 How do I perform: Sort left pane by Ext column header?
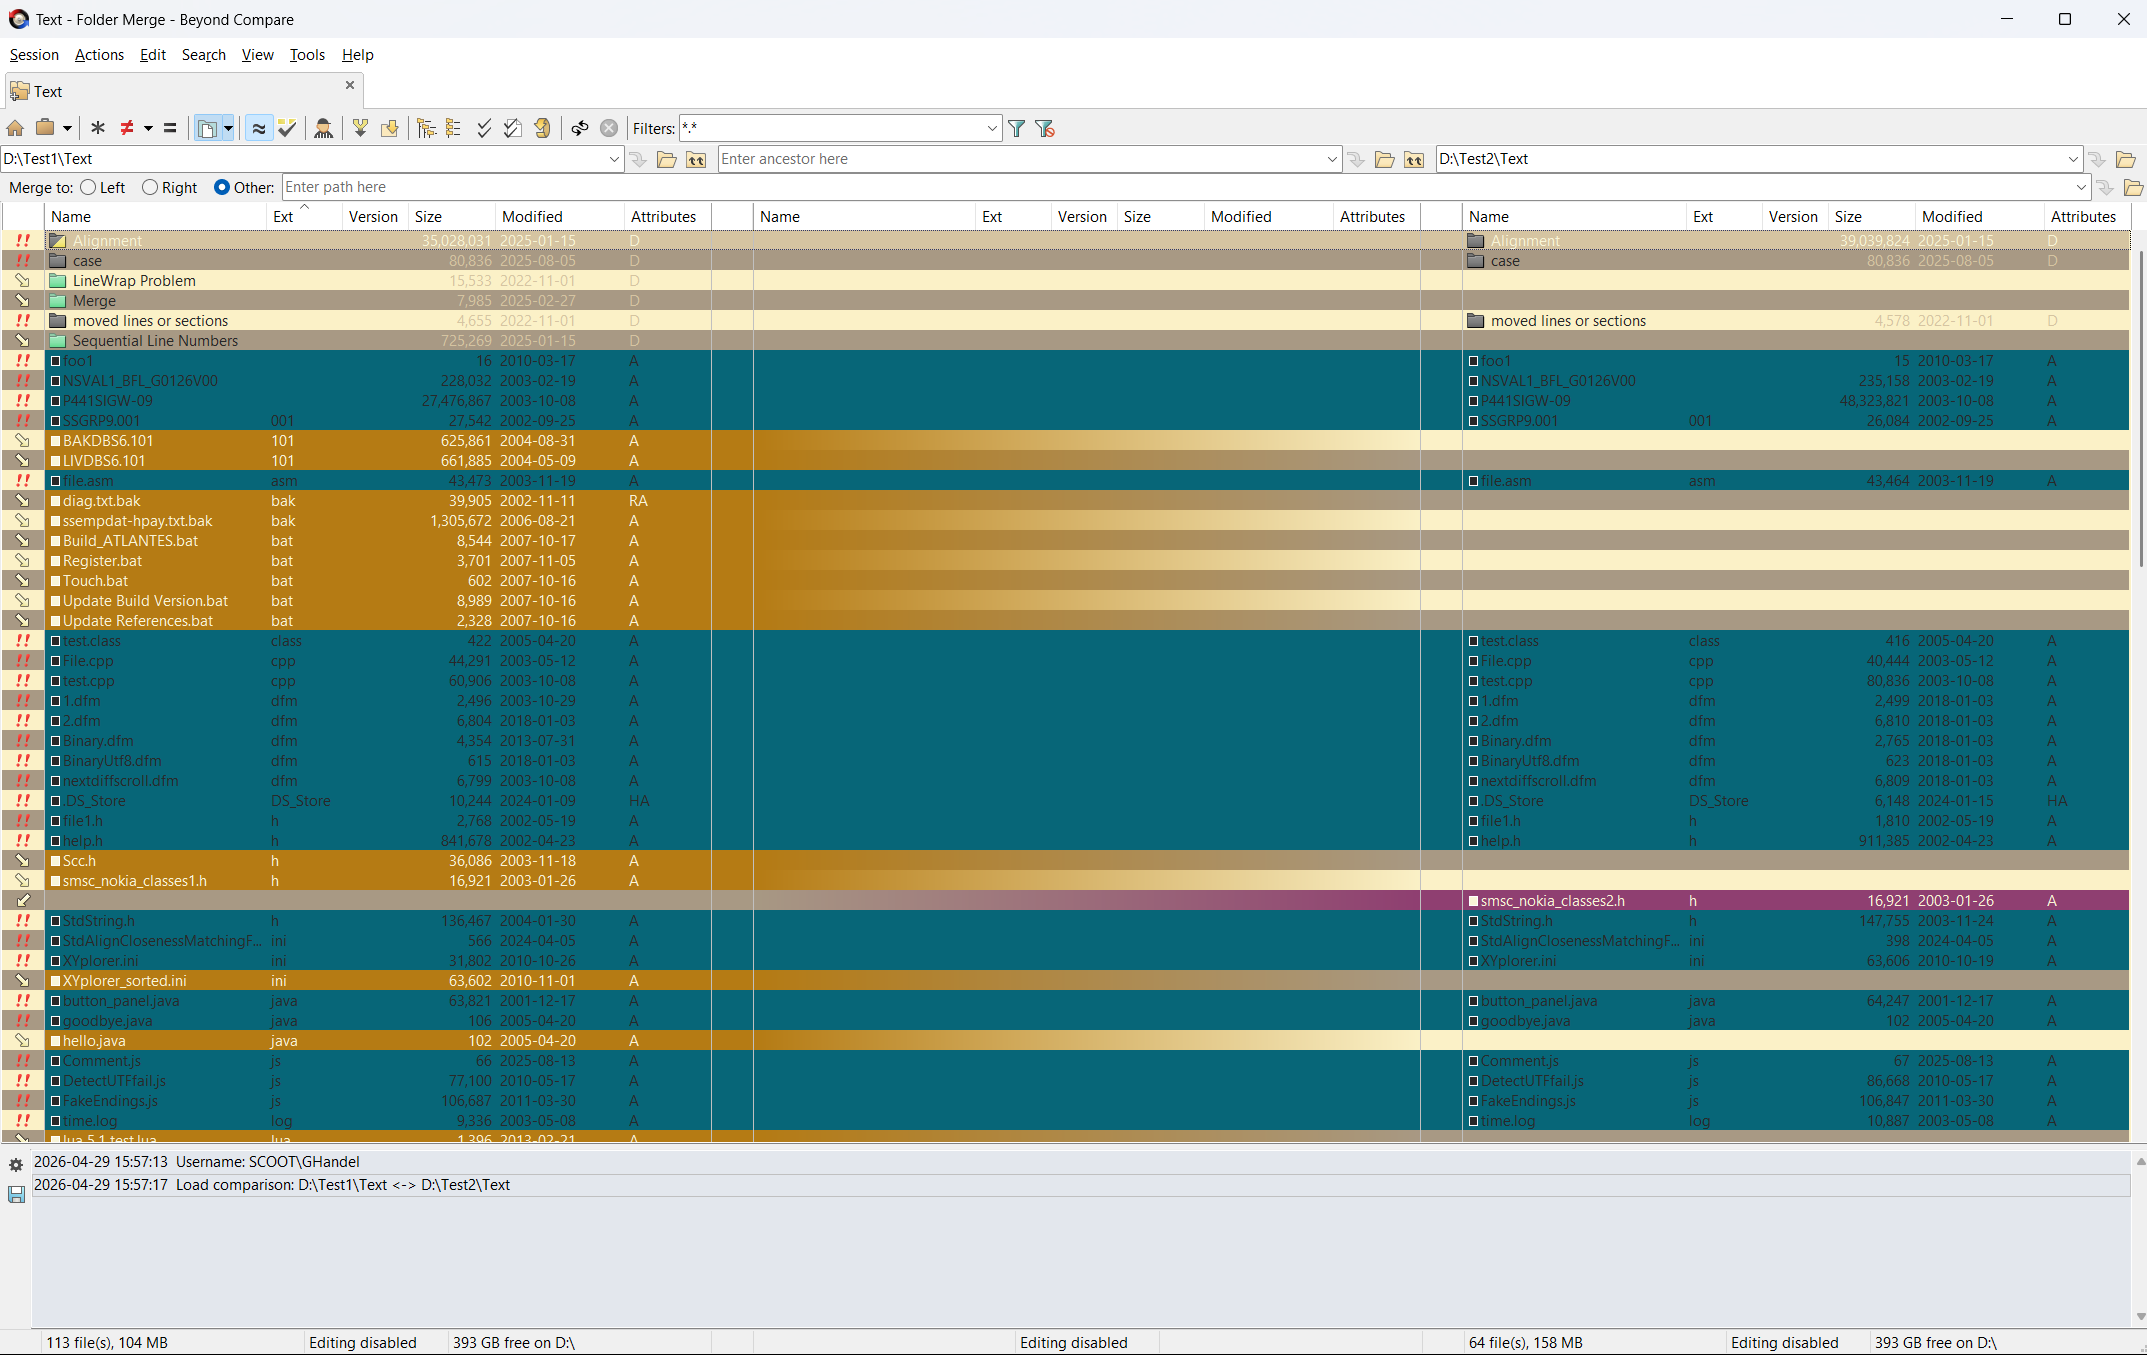pos(304,217)
